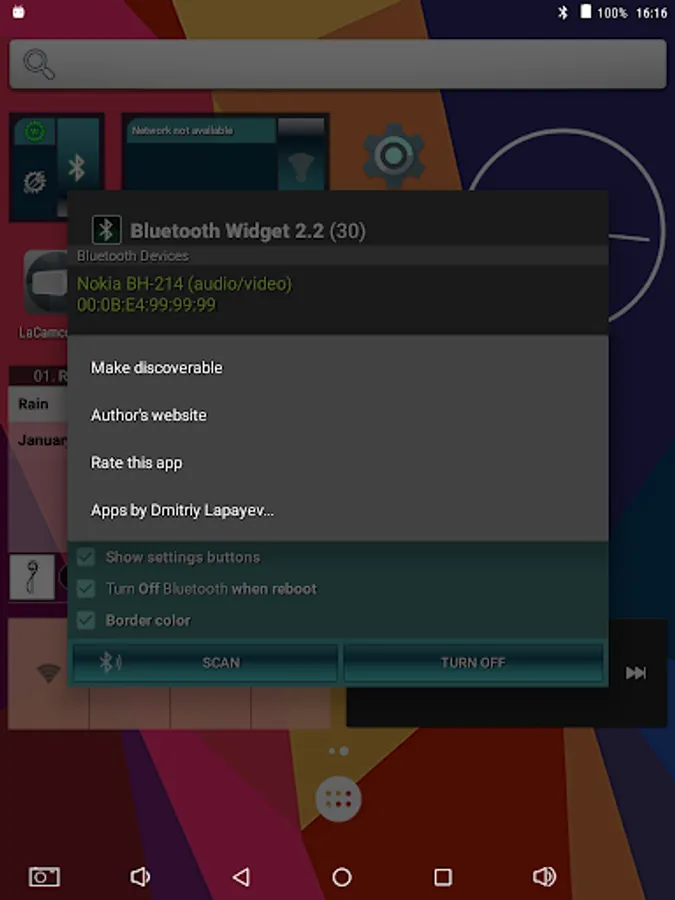Tap the search magnifier icon
The height and width of the screenshot is (900, 675).
click(x=39, y=64)
